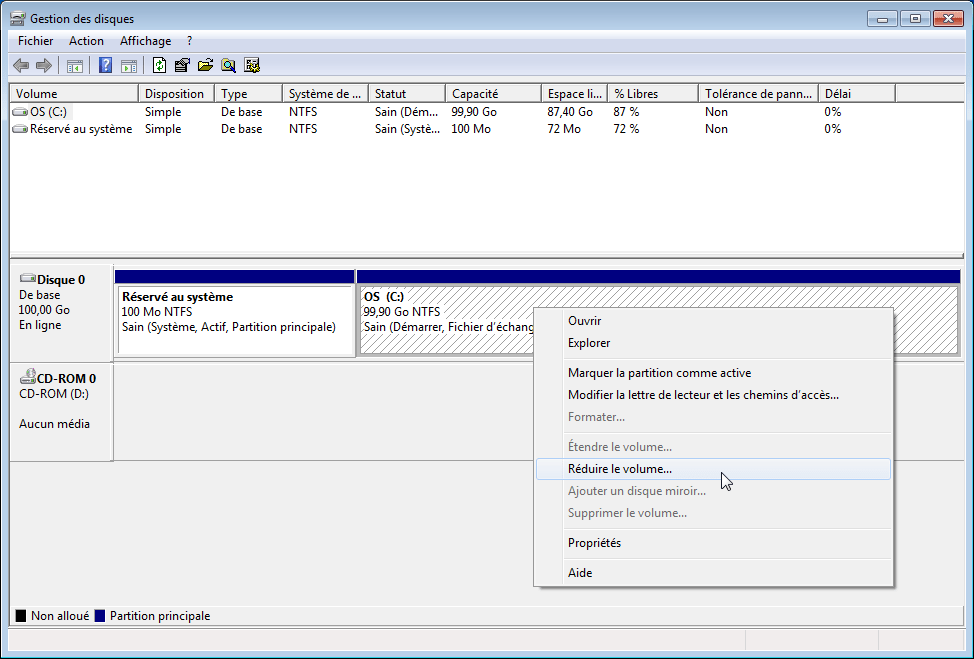Click greyed Ajouter un disque miroir entry
The height and width of the screenshot is (659, 974).
[x=713, y=491]
